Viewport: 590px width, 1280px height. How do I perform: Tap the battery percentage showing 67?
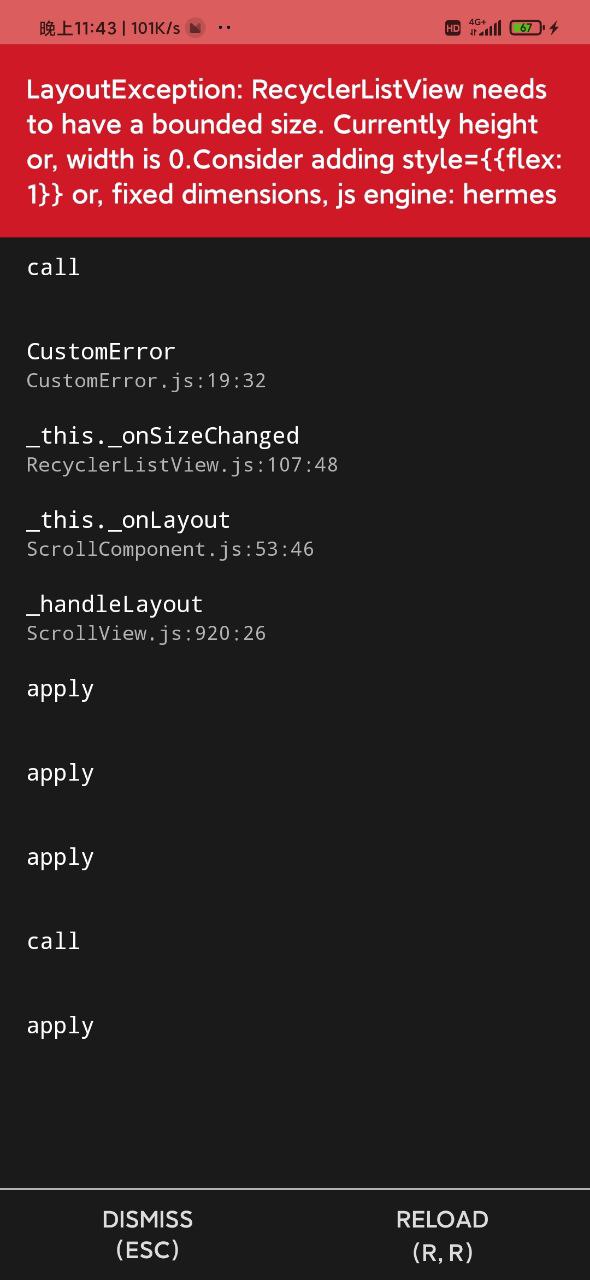(x=527, y=28)
